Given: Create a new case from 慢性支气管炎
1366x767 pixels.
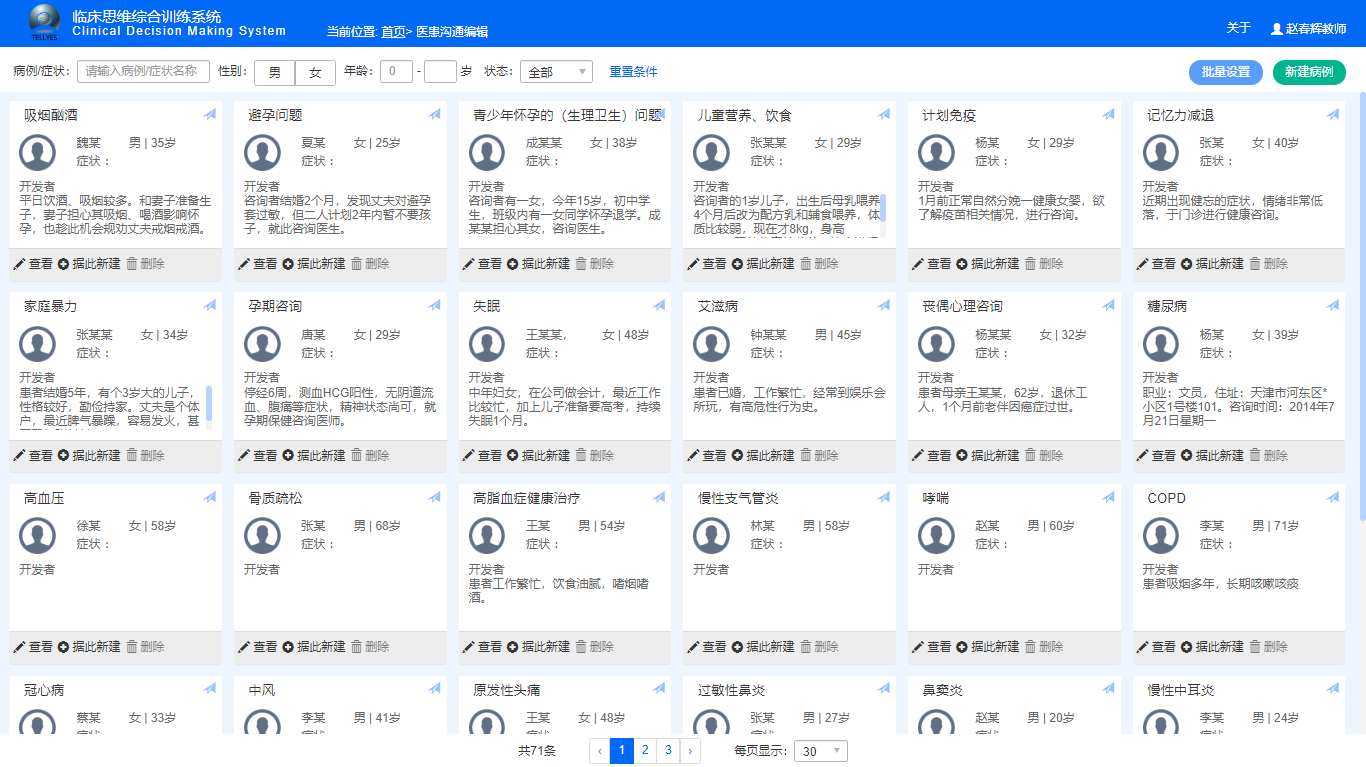Looking at the screenshot, I should (763, 647).
